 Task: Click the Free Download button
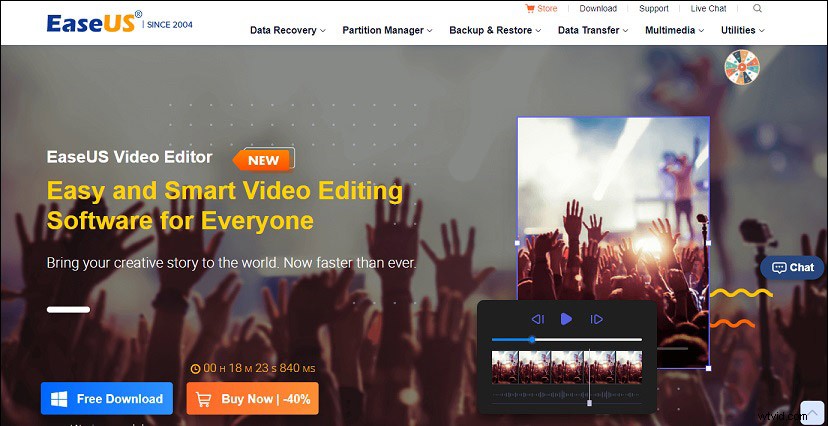tap(107, 399)
